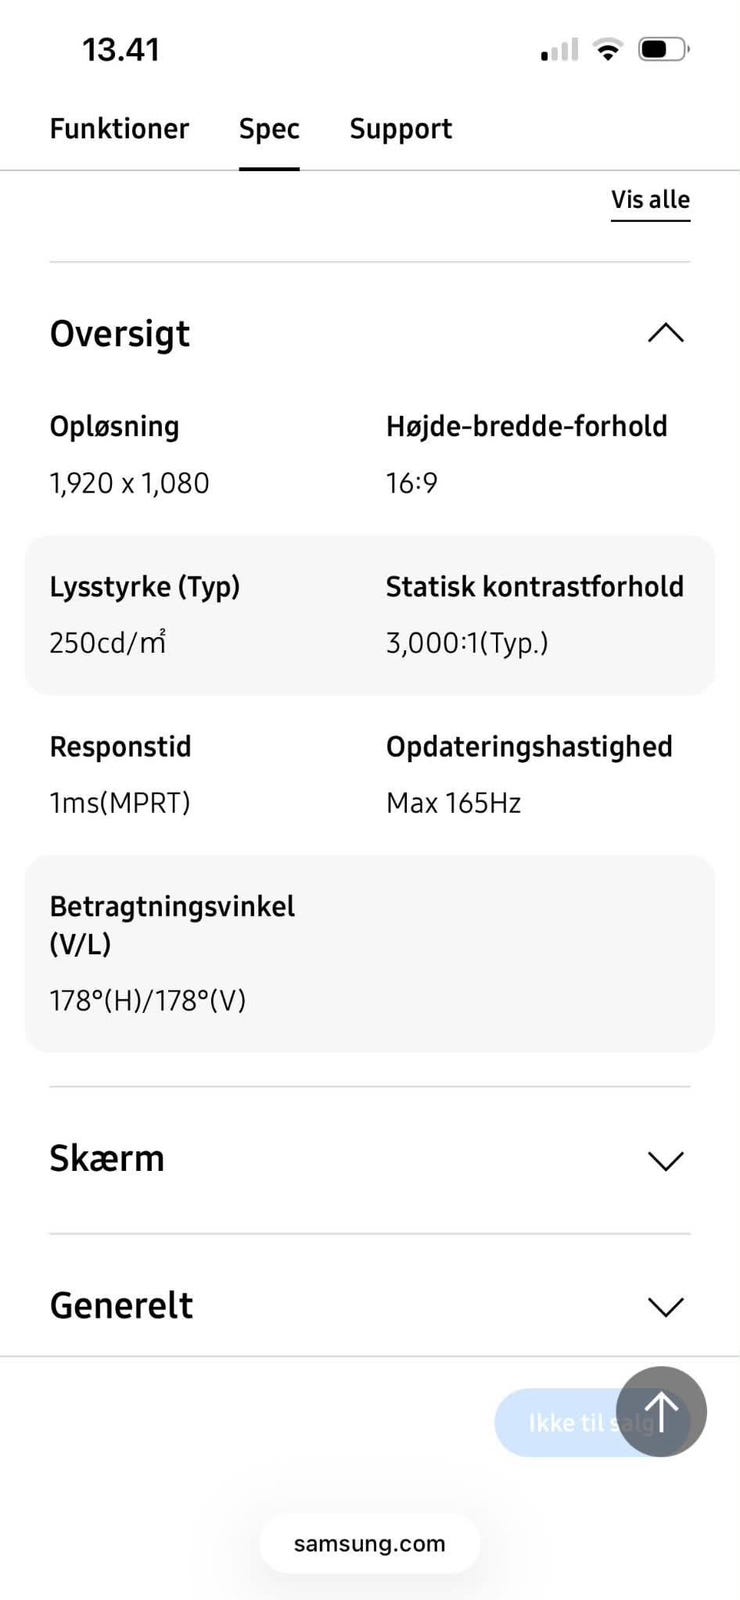This screenshot has width=740, height=1600.
Task: Click the Oversigt heading text
Action: tap(120, 334)
